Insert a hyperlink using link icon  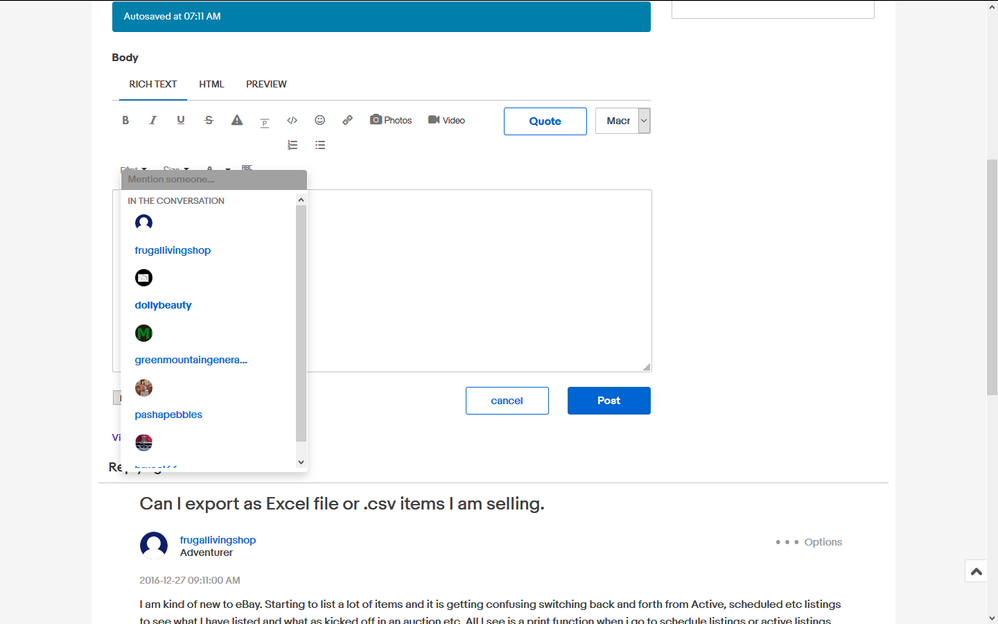(x=348, y=120)
